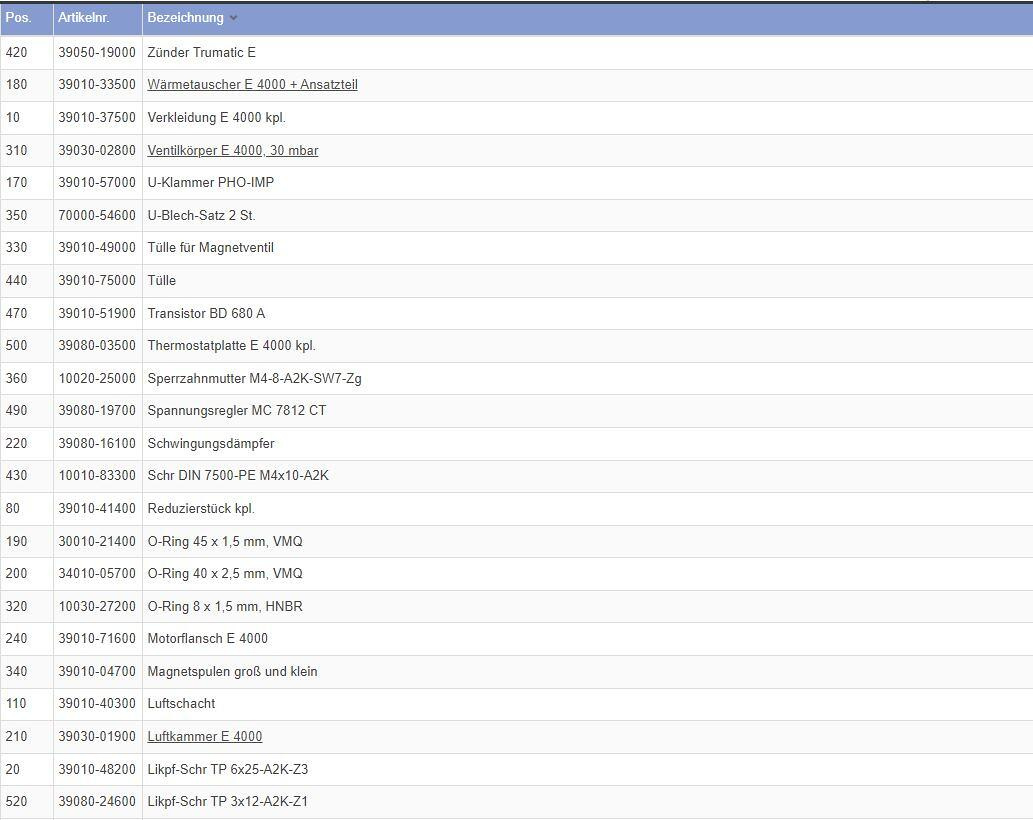
Task: Click the Motorflansch E 4000 row
Action: tap(207, 639)
